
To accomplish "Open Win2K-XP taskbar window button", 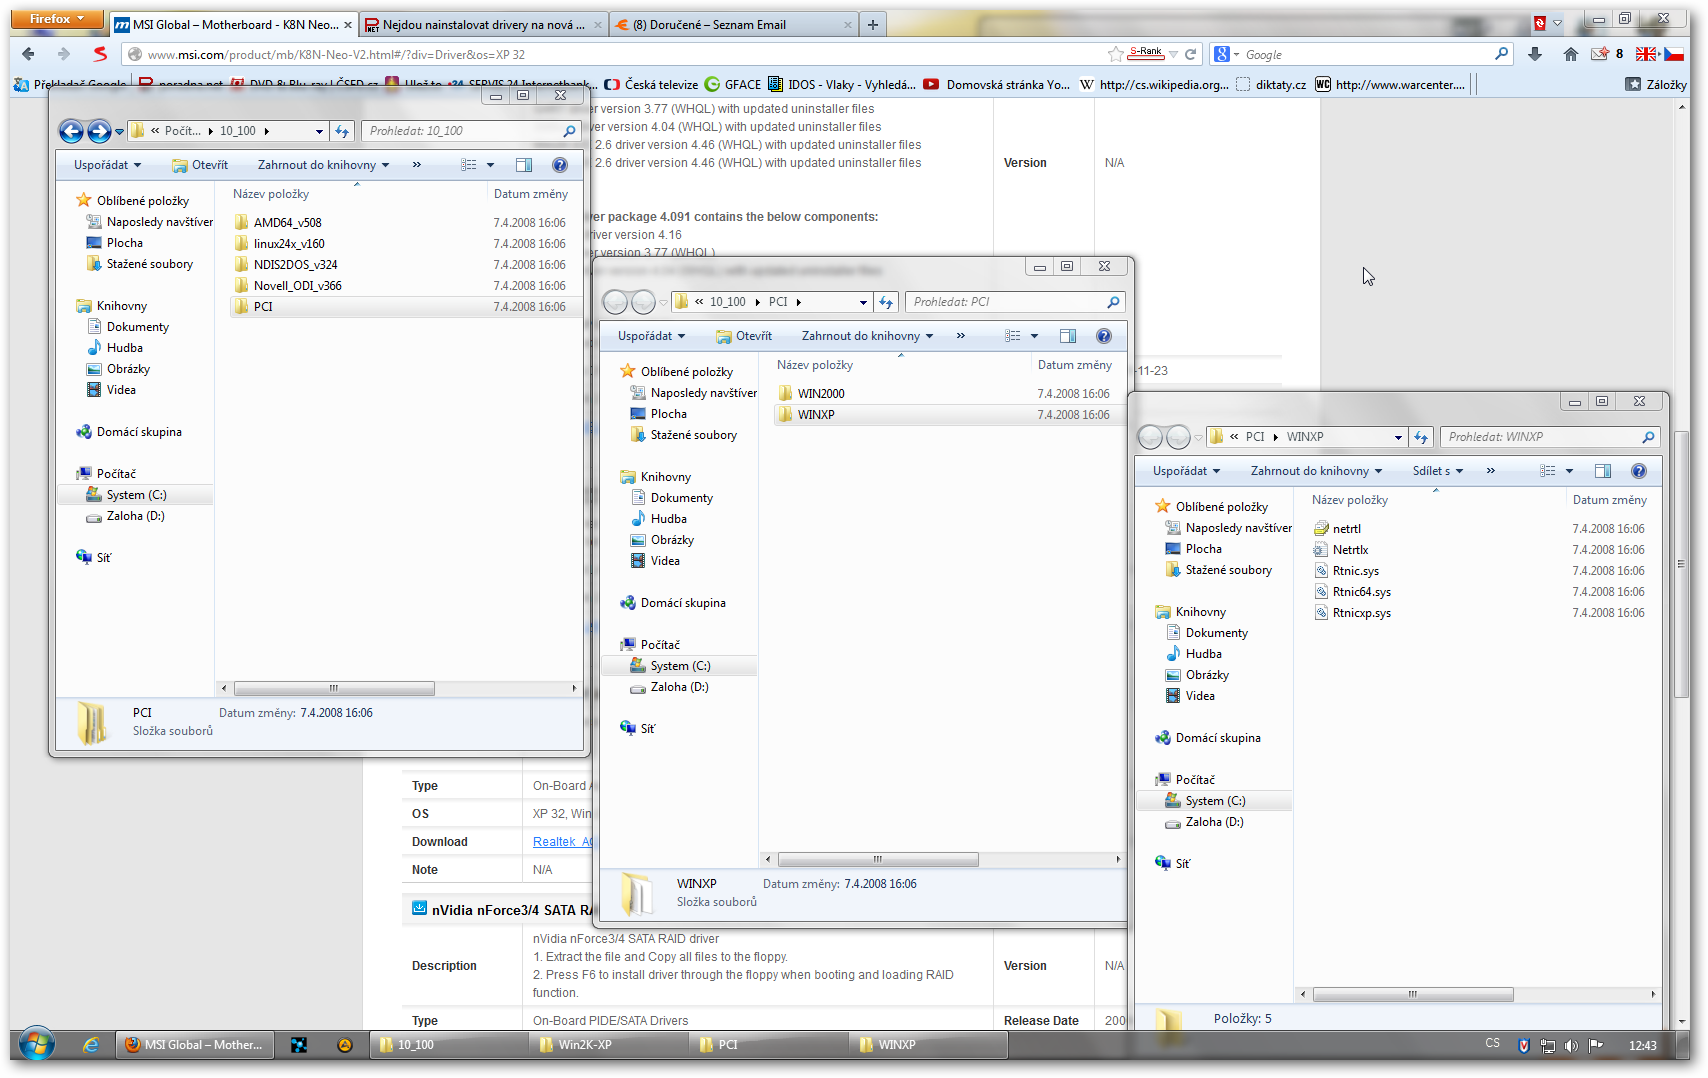I will [607, 1045].
